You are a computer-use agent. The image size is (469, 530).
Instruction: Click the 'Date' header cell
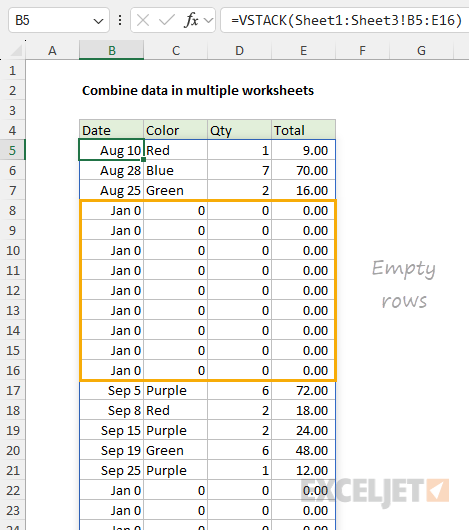click(112, 130)
